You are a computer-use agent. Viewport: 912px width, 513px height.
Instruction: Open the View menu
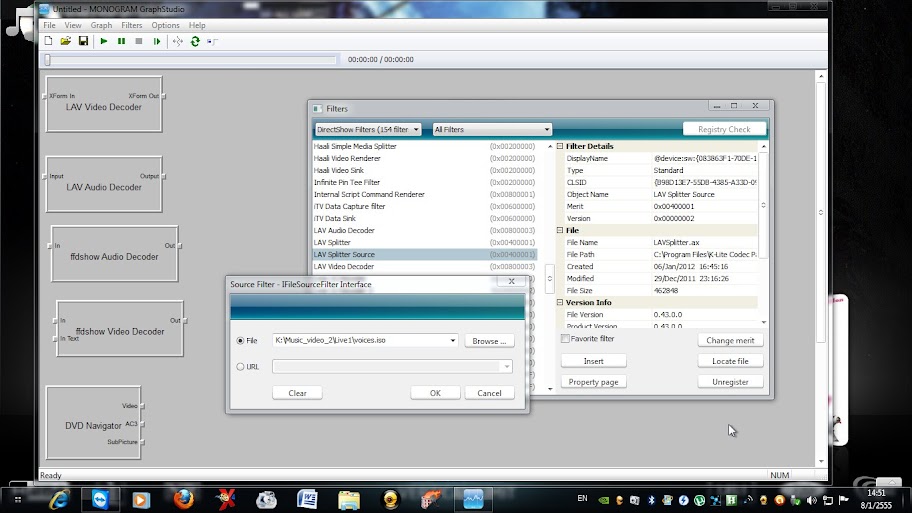point(73,25)
